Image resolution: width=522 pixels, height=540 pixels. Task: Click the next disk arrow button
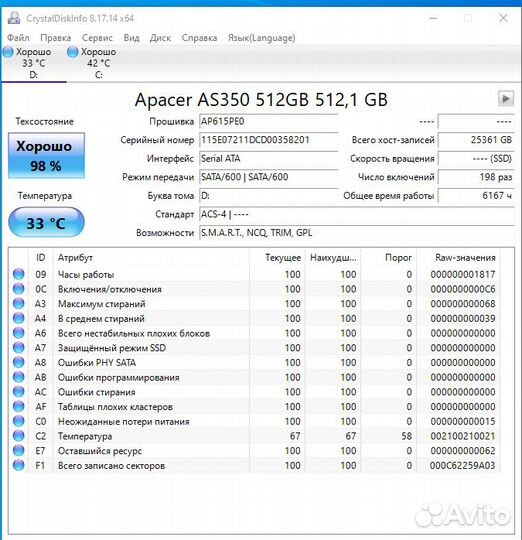[x=506, y=99]
